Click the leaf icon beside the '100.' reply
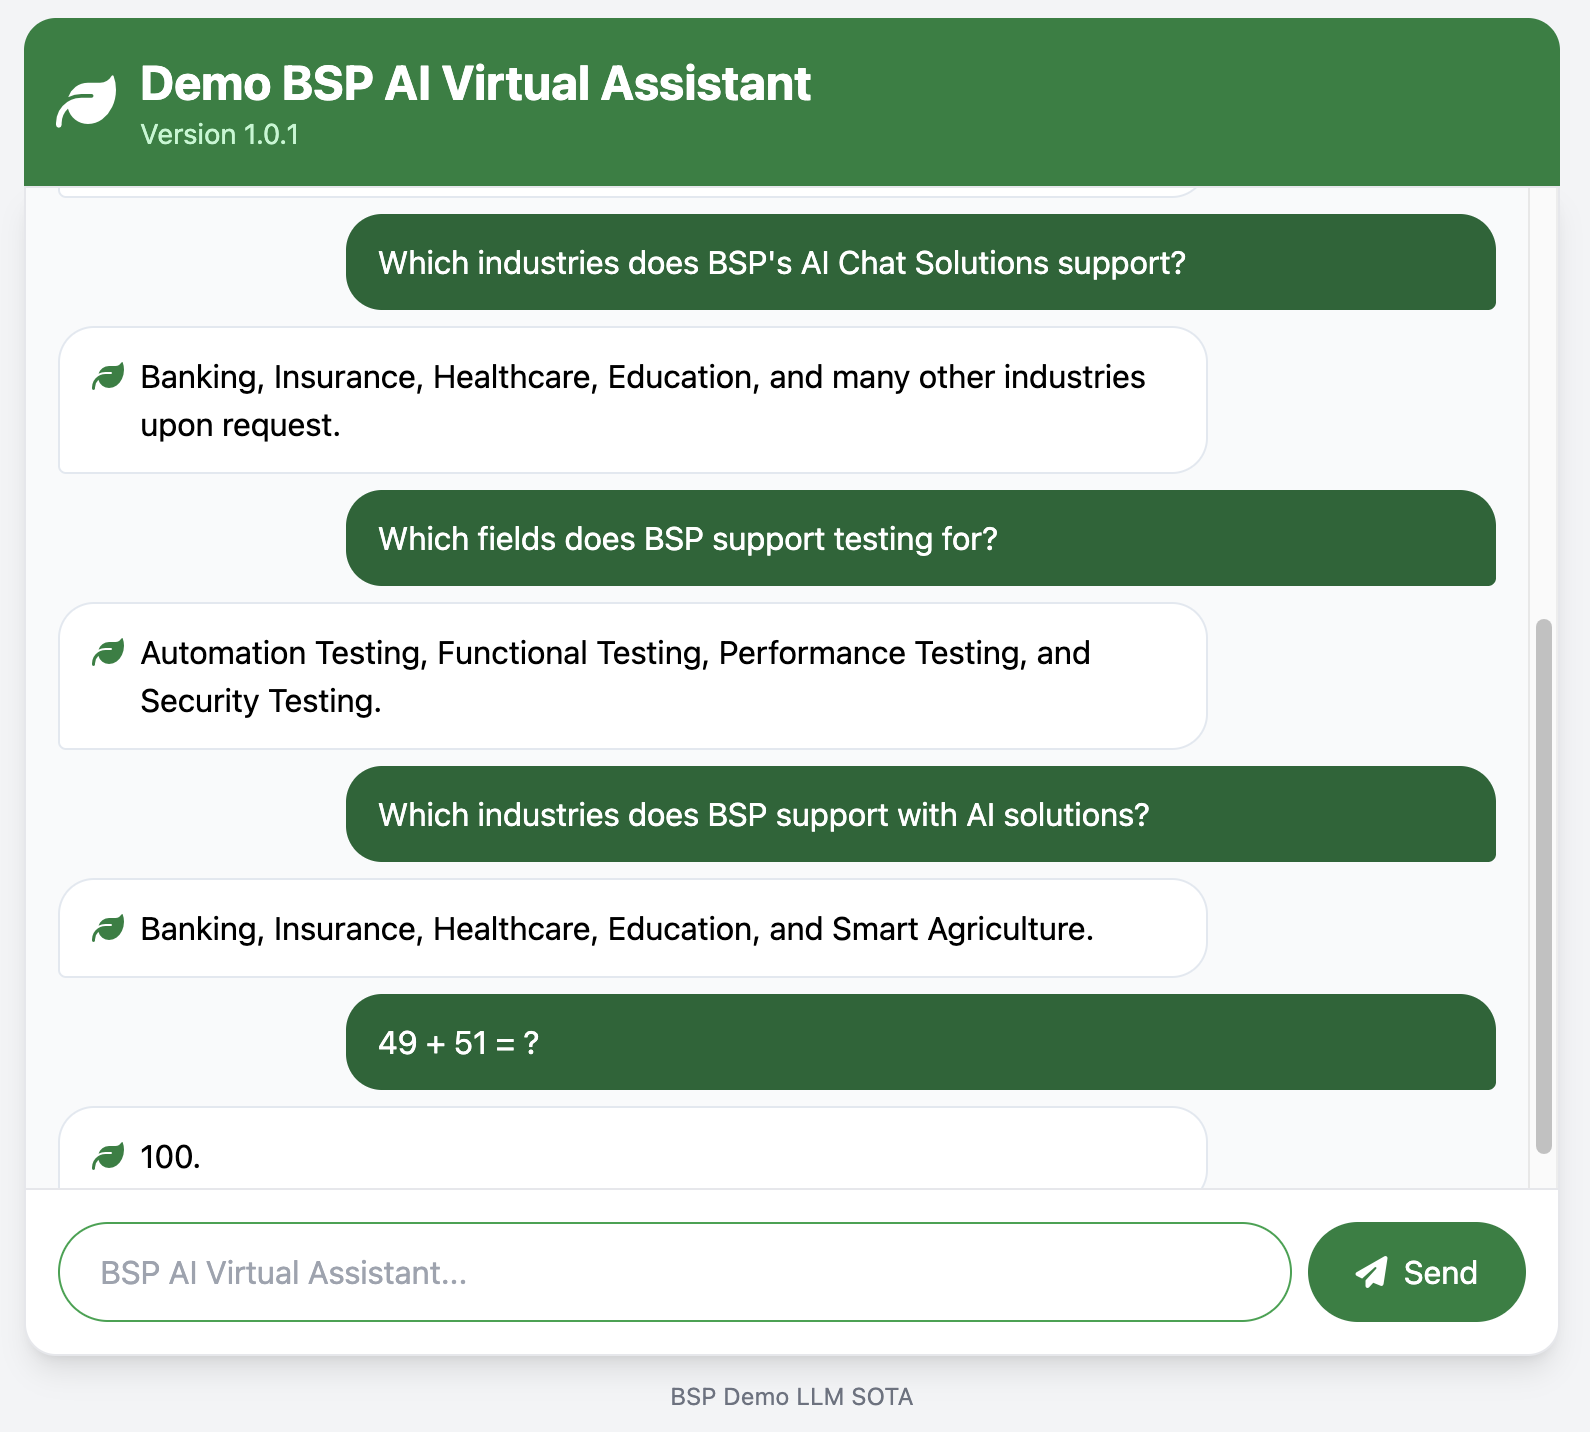The width and height of the screenshot is (1590, 1432). pos(108,1157)
